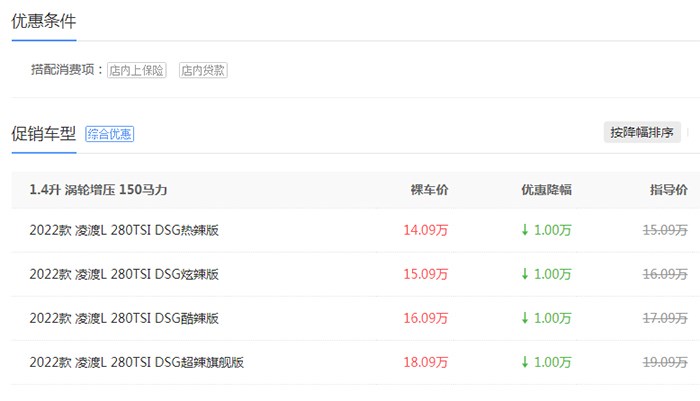This screenshot has height=401, width=700.
Task: Click the struck-through 19.09万 guide price
Action: 665,362
